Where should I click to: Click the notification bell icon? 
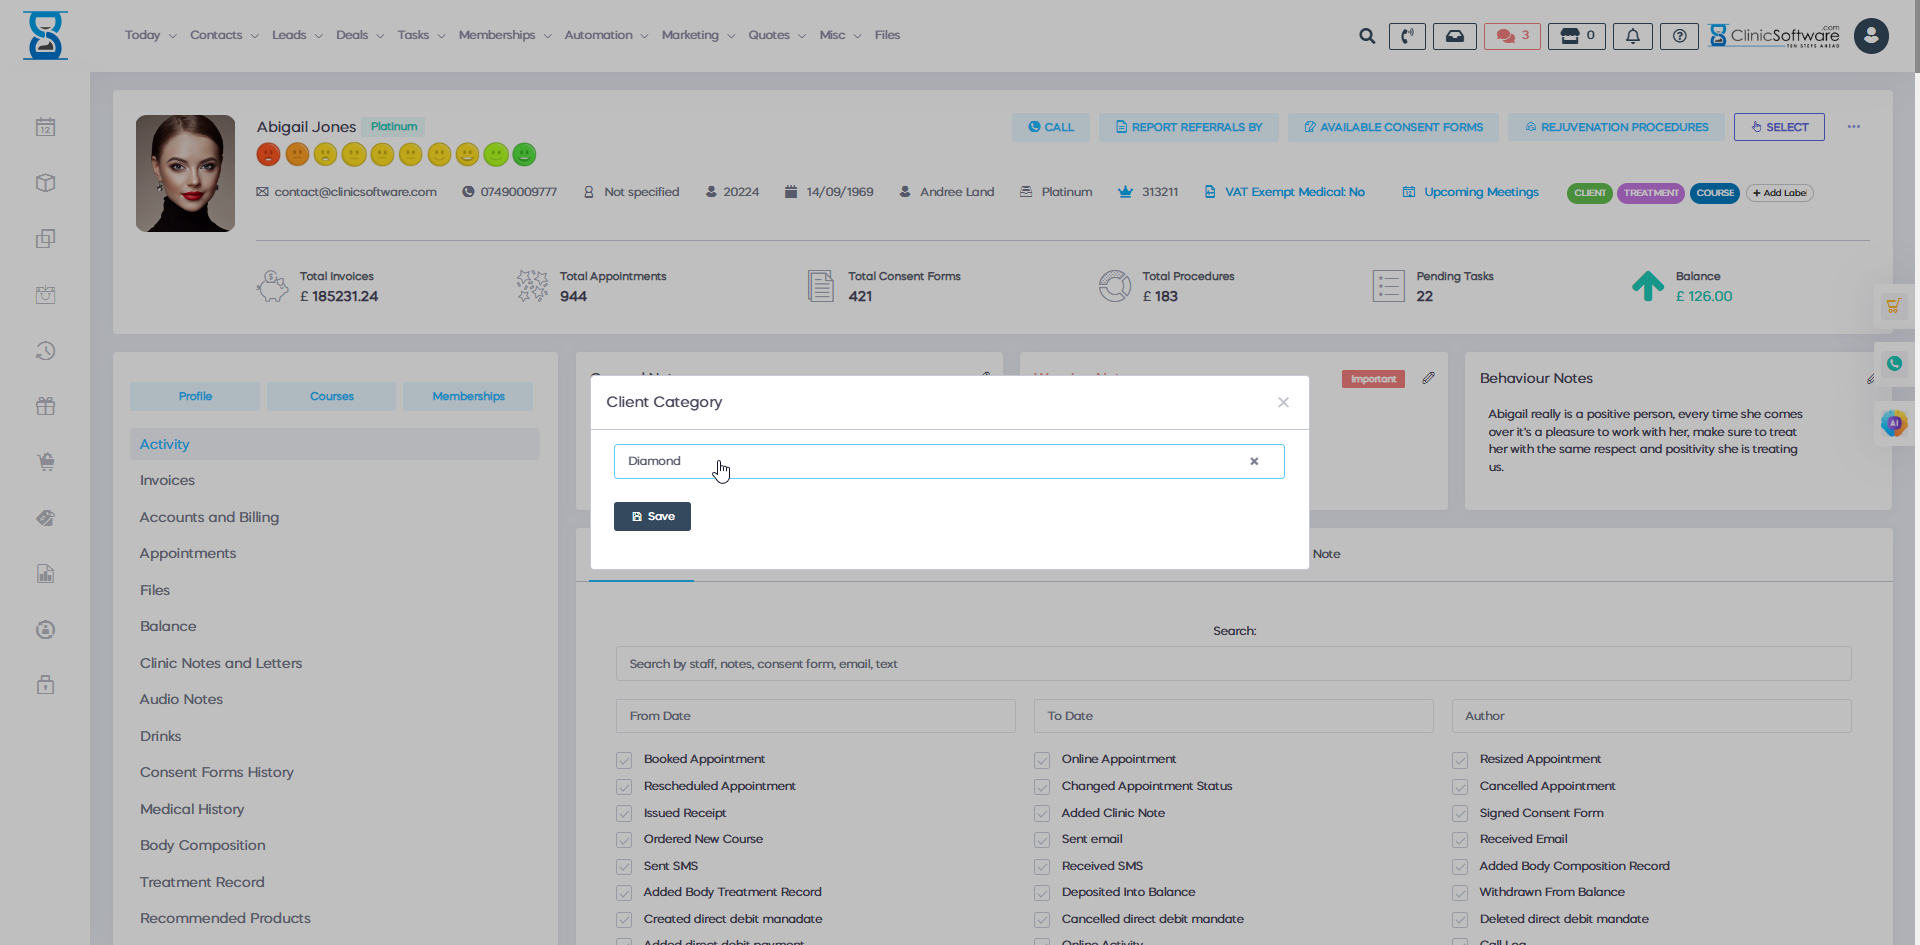[x=1632, y=36]
